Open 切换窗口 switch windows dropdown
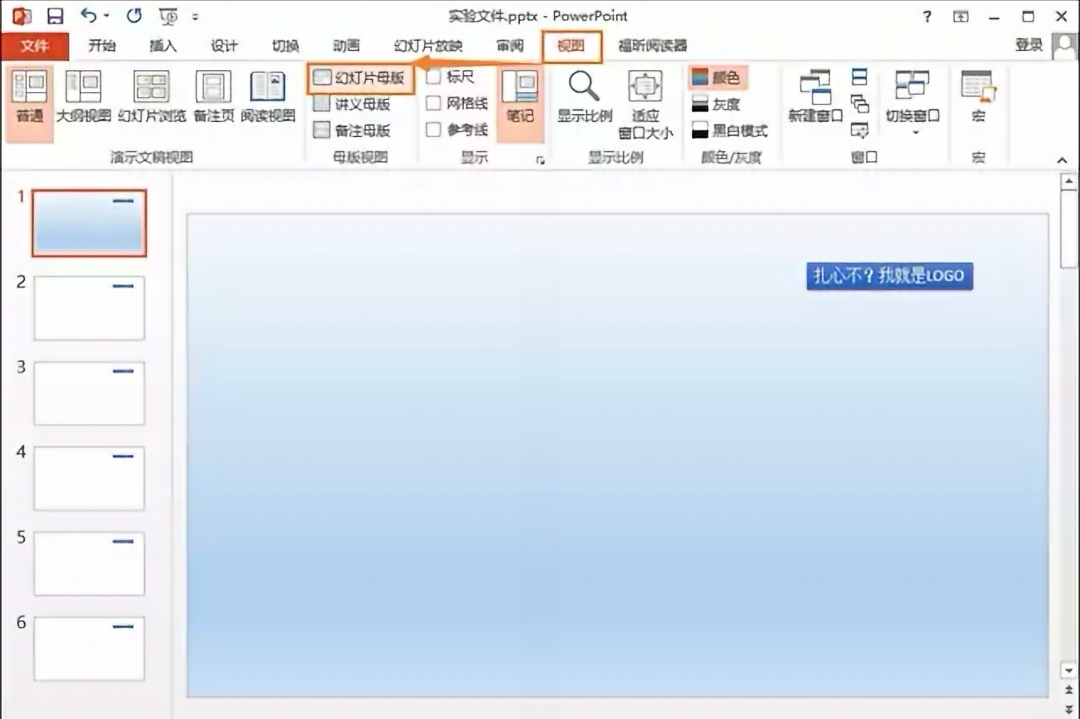The width and height of the screenshot is (1080, 719). (x=913, y=102)
